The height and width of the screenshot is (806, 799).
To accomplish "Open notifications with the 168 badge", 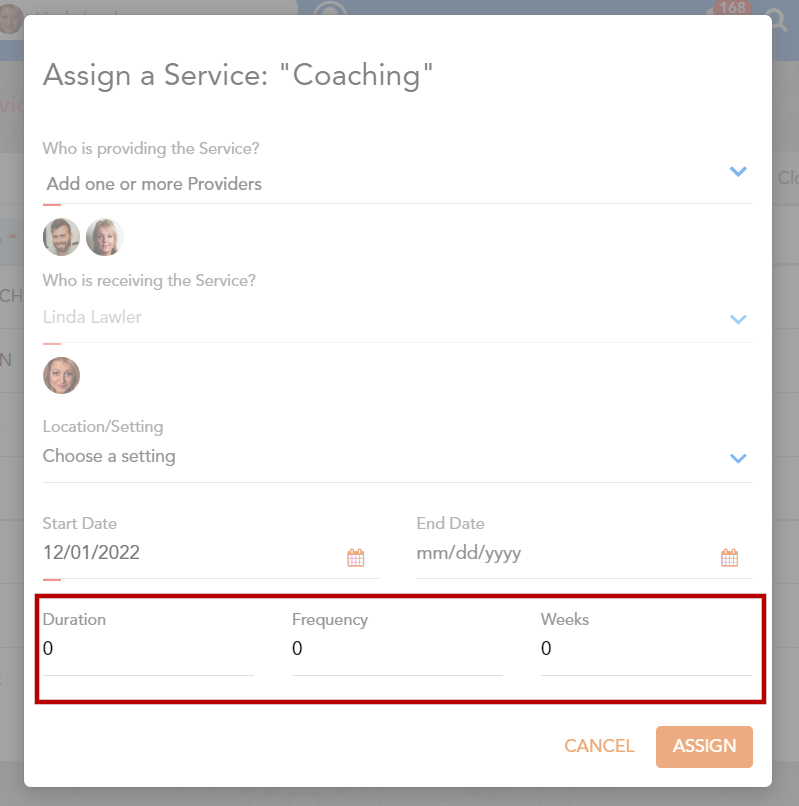I will [732, 10].
